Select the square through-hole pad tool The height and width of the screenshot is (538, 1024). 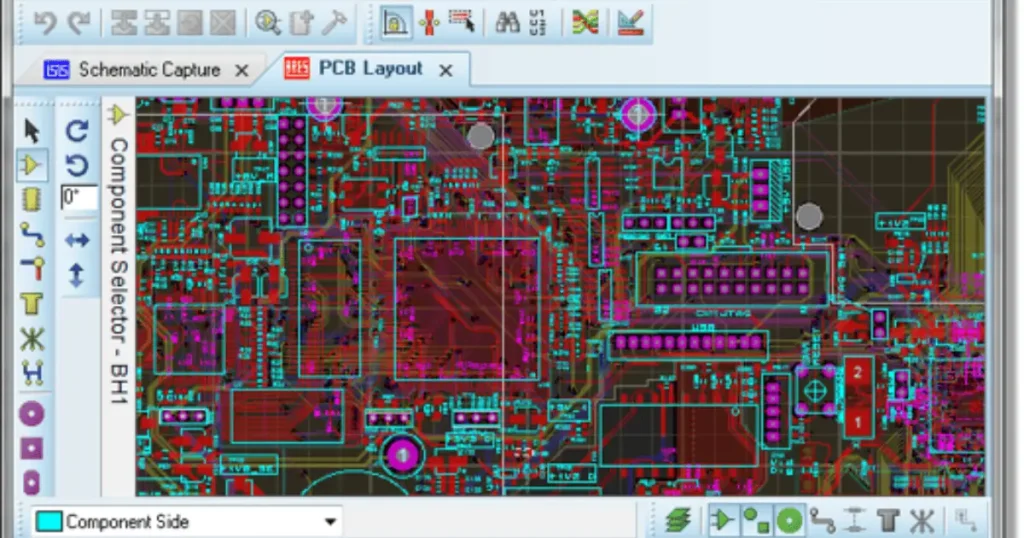pyautogui.click(x=31, y=449)
